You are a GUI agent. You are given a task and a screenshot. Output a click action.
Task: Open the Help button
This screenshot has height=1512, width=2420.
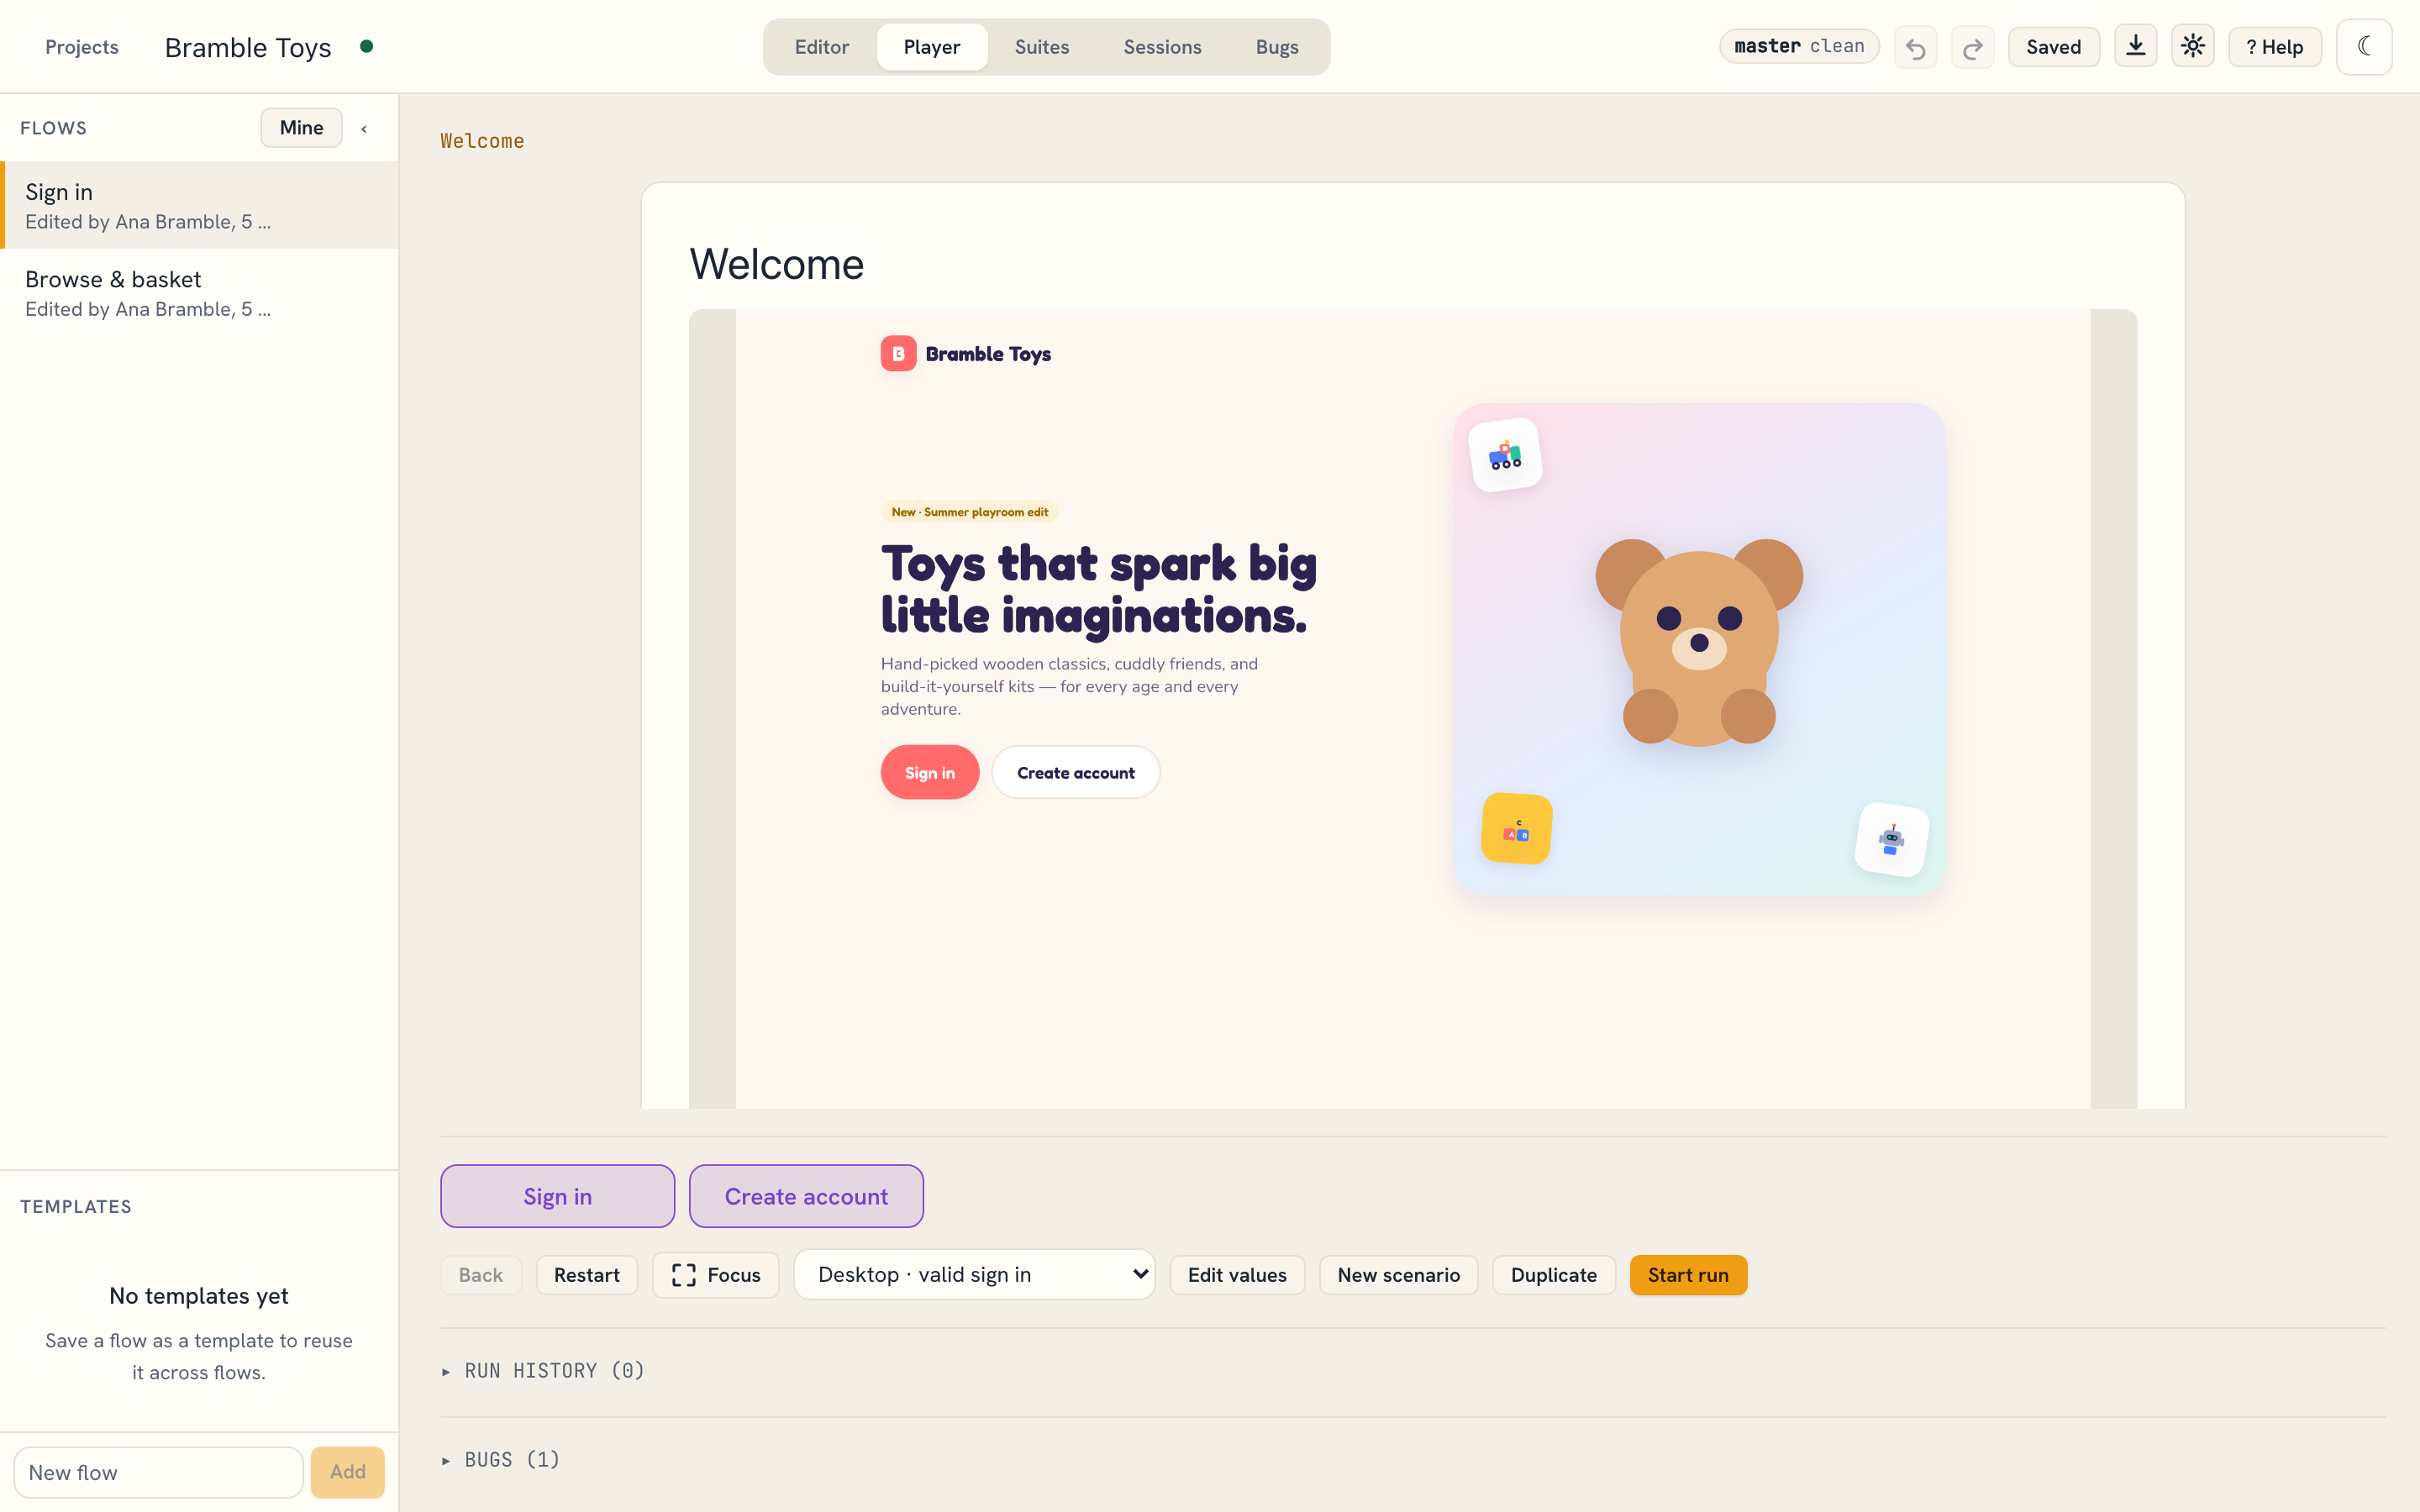click(2274, 47)
